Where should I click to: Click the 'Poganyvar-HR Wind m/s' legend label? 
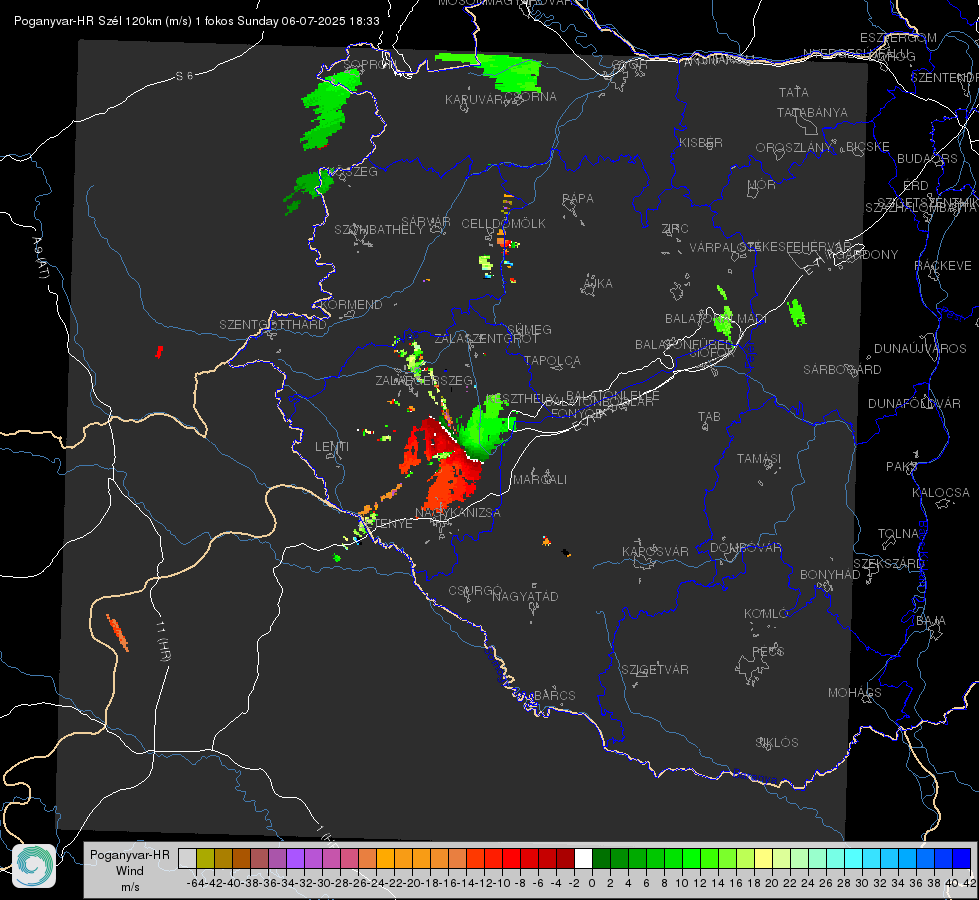(130, 871)
